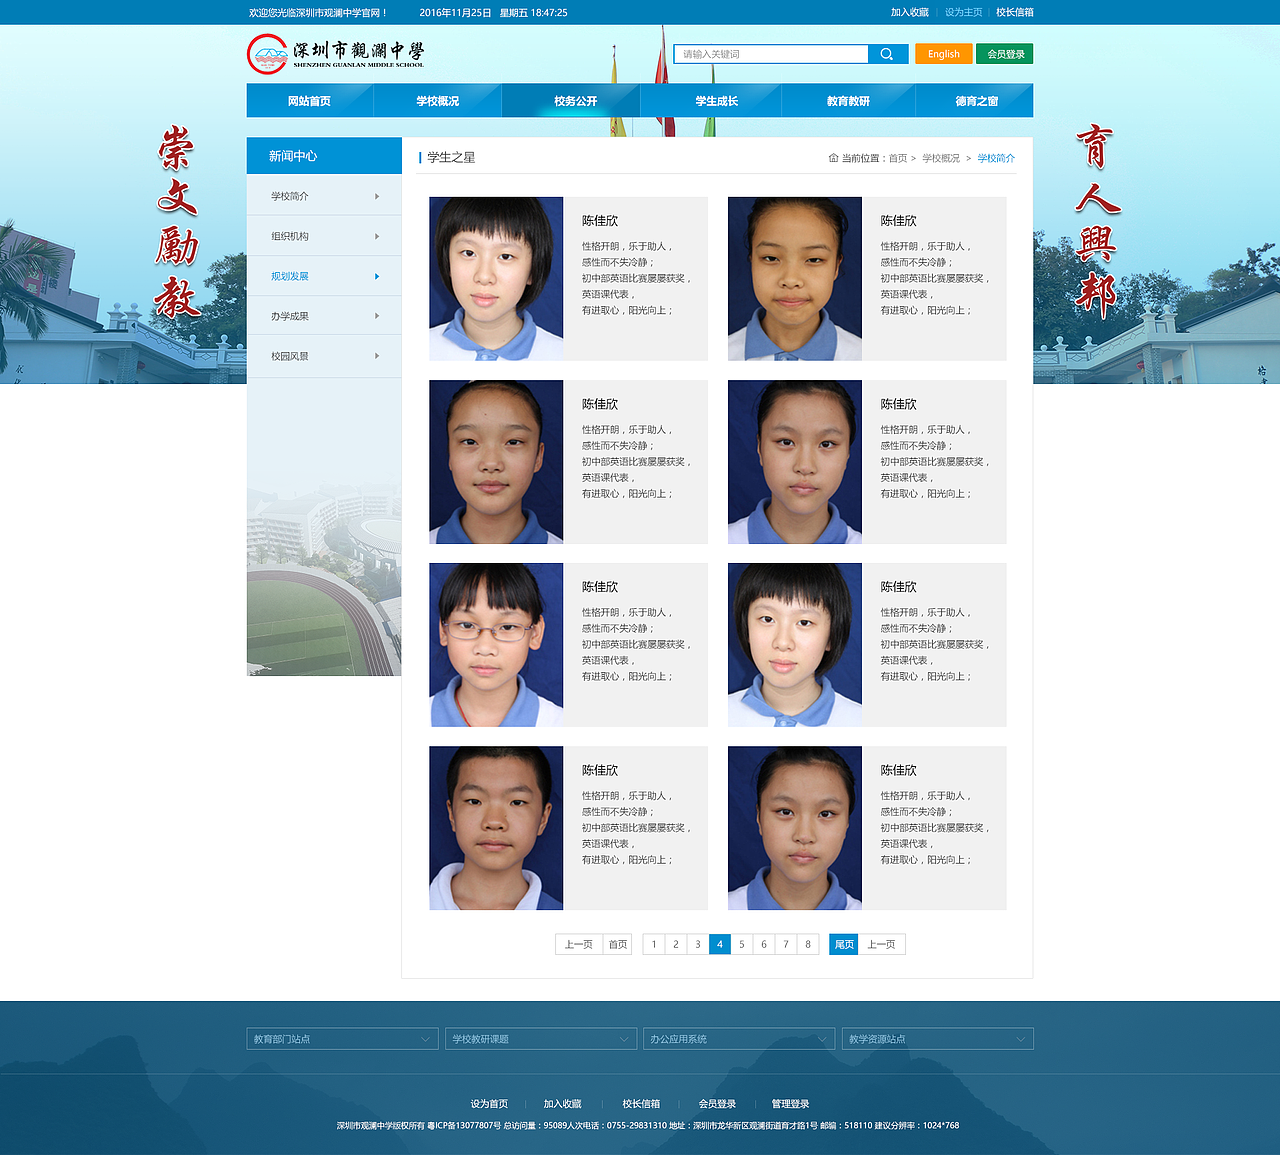Click the green 会员登录 button
The width and height of the screenshot is (1280, 1155).
point(1005,54)
